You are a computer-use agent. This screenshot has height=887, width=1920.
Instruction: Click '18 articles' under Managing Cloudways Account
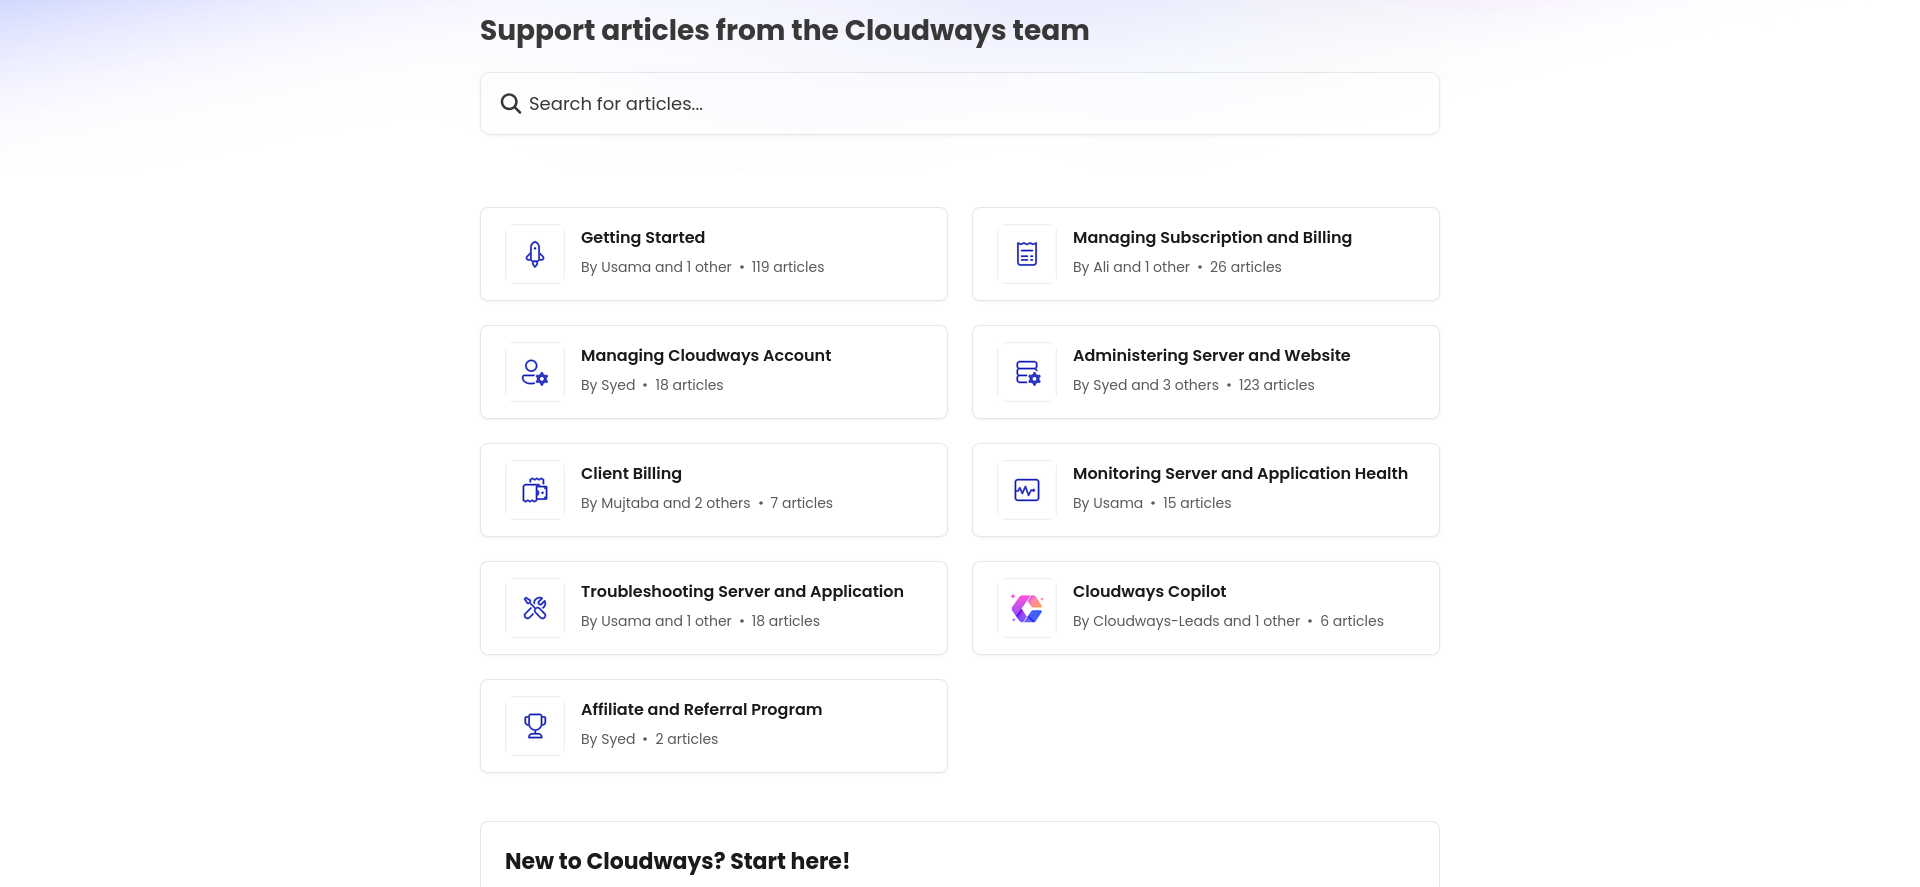[689, 385]
